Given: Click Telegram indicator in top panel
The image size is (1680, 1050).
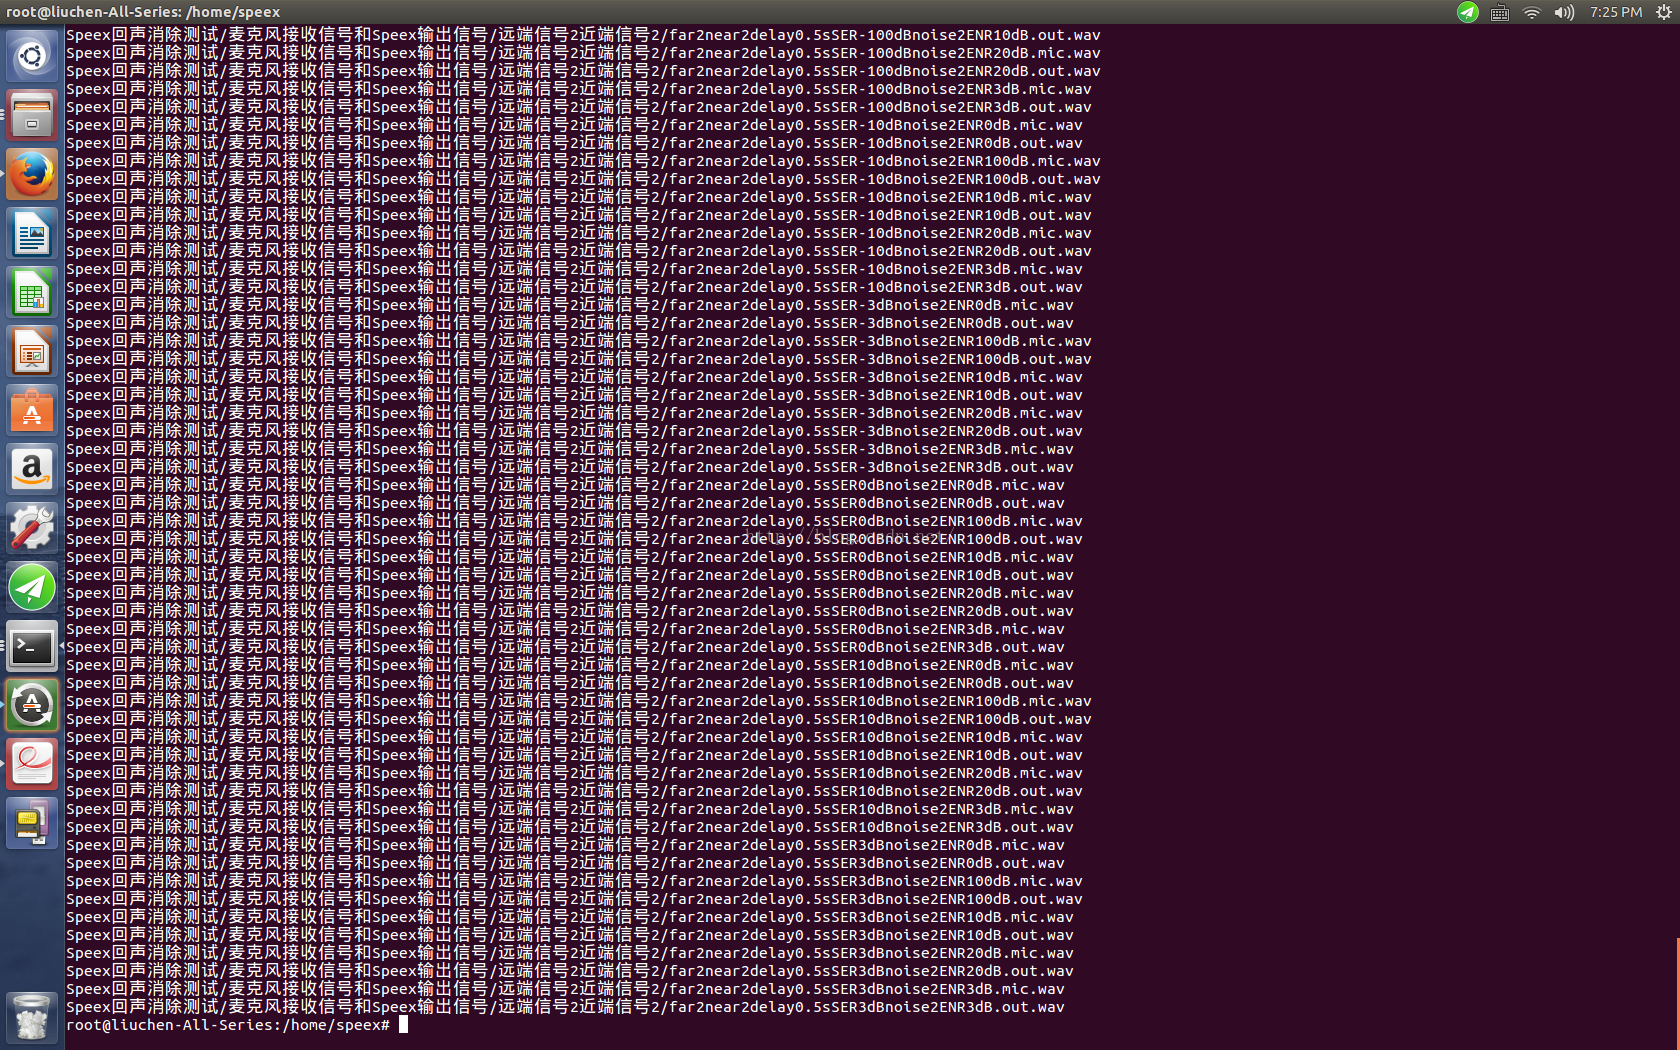Looking at the screenshot, I should coord(1467,12).
